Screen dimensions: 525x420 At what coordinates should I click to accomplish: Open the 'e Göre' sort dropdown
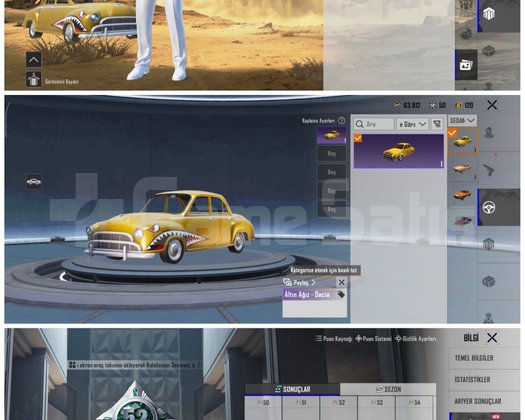(x=412, y=124)
